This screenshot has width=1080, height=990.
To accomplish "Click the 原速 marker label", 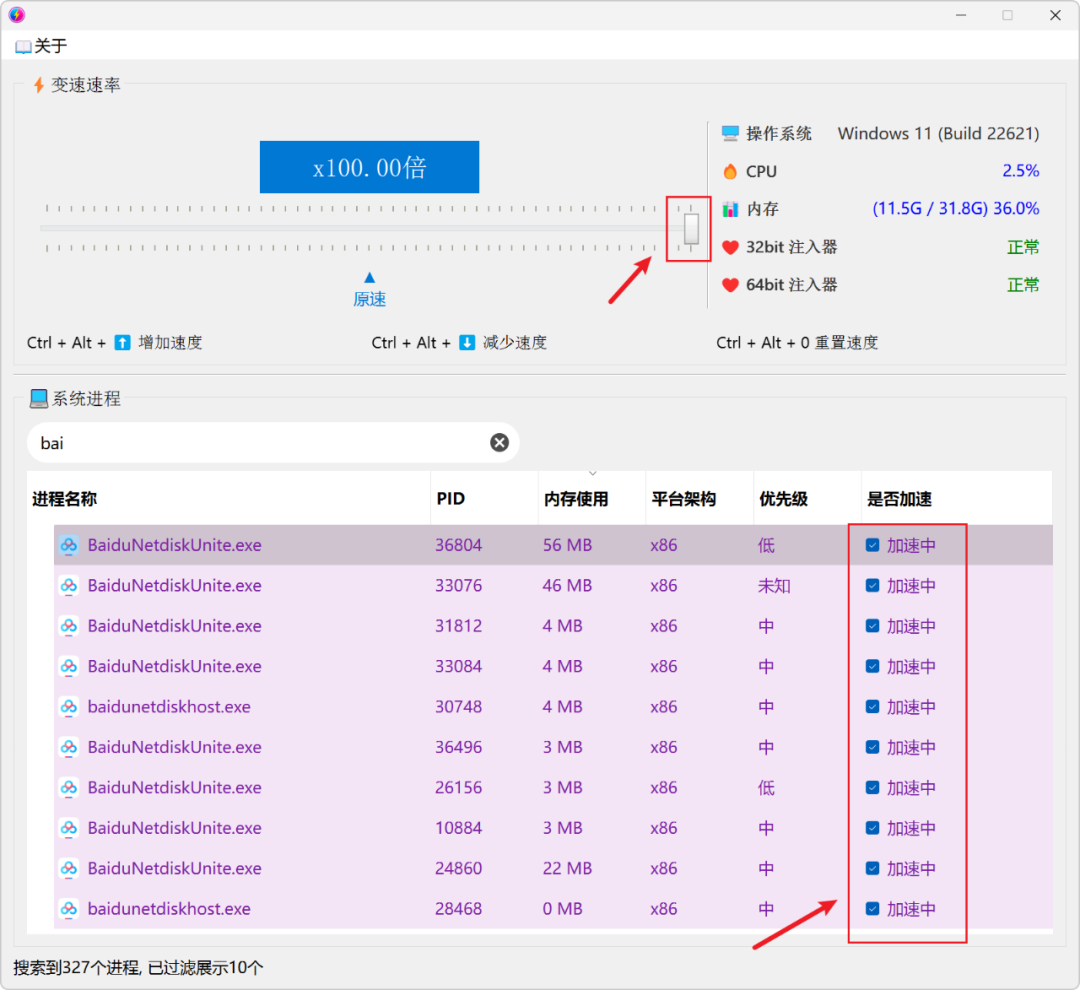I will tap(369, 299).
